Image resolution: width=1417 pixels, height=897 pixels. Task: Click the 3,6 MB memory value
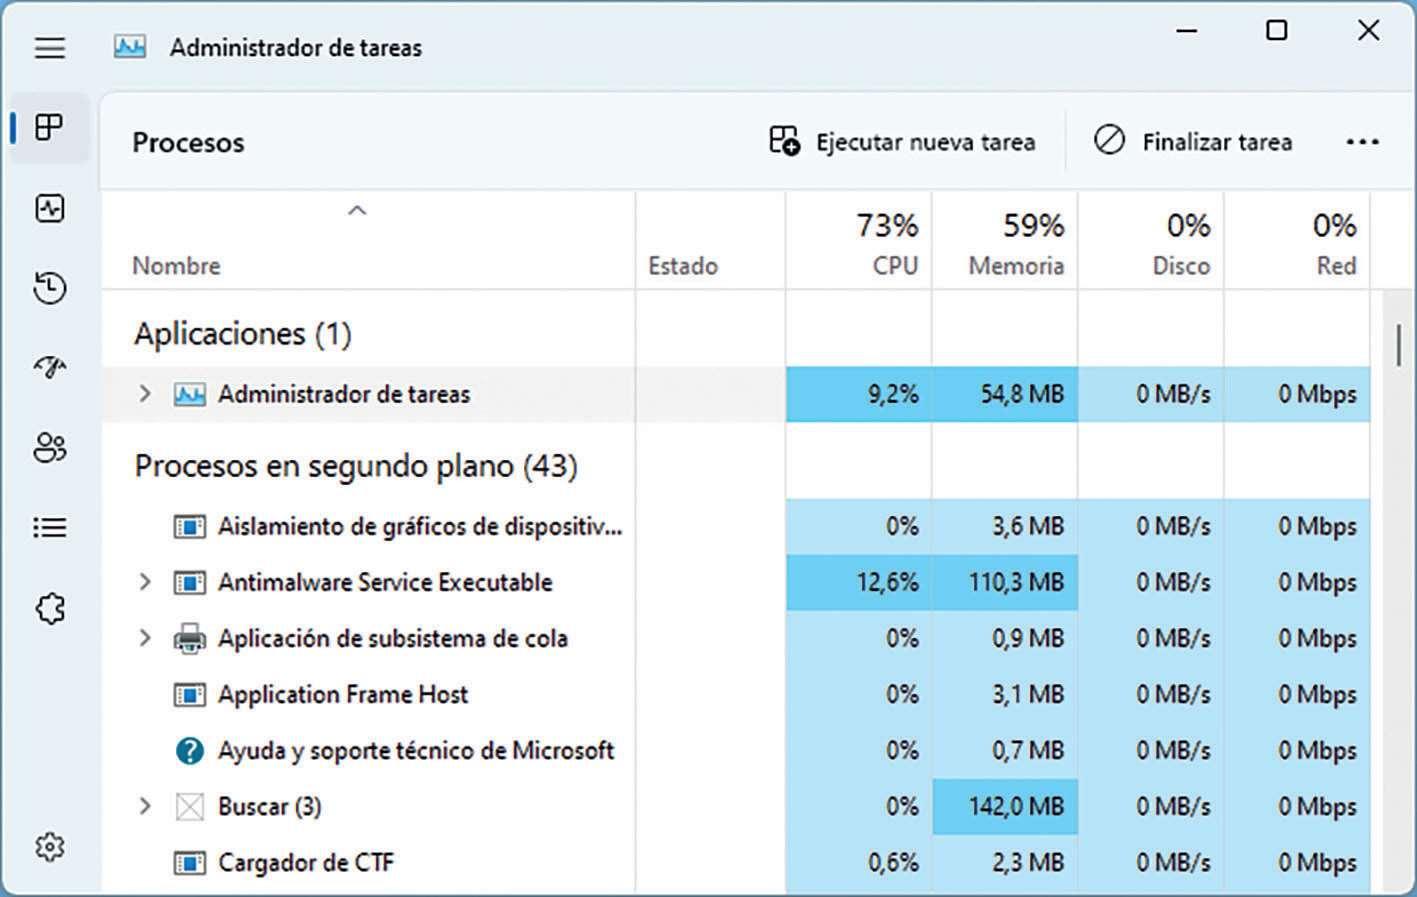tap(1028, 526)
